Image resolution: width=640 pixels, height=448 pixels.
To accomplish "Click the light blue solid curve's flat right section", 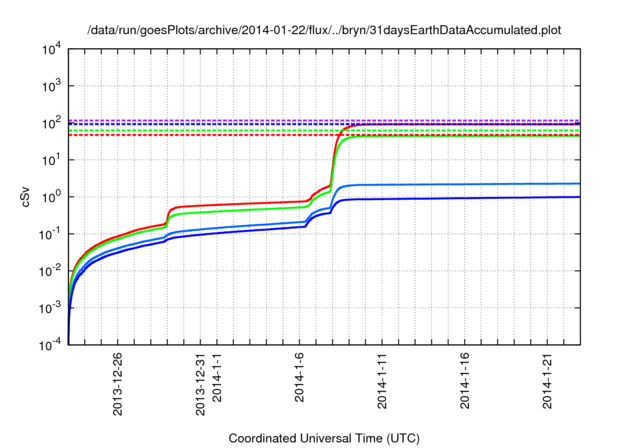I will click(x=480, y=184).
